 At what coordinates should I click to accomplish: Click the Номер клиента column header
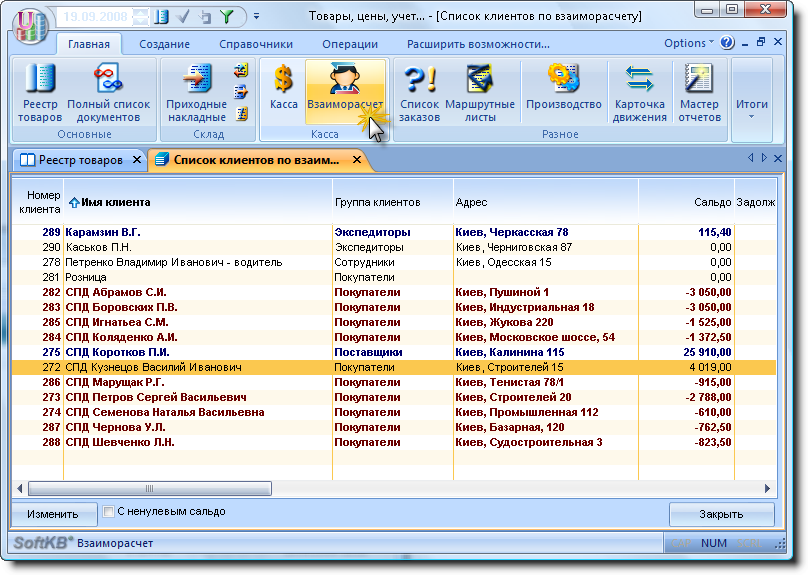pyautogui.click(x=38, y=202)
